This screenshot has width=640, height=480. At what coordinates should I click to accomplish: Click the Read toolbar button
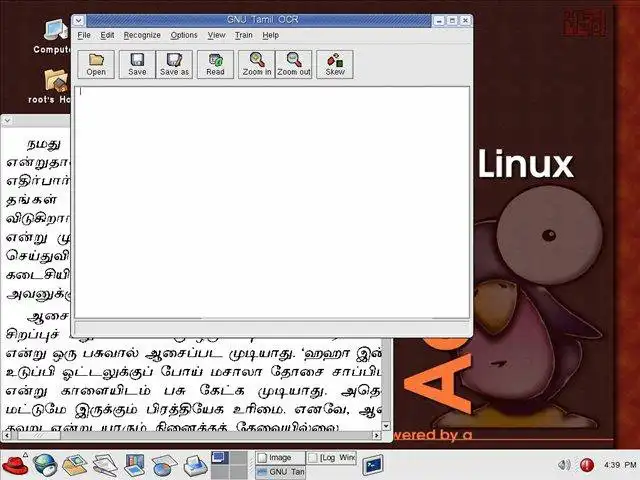click(215, 64)
